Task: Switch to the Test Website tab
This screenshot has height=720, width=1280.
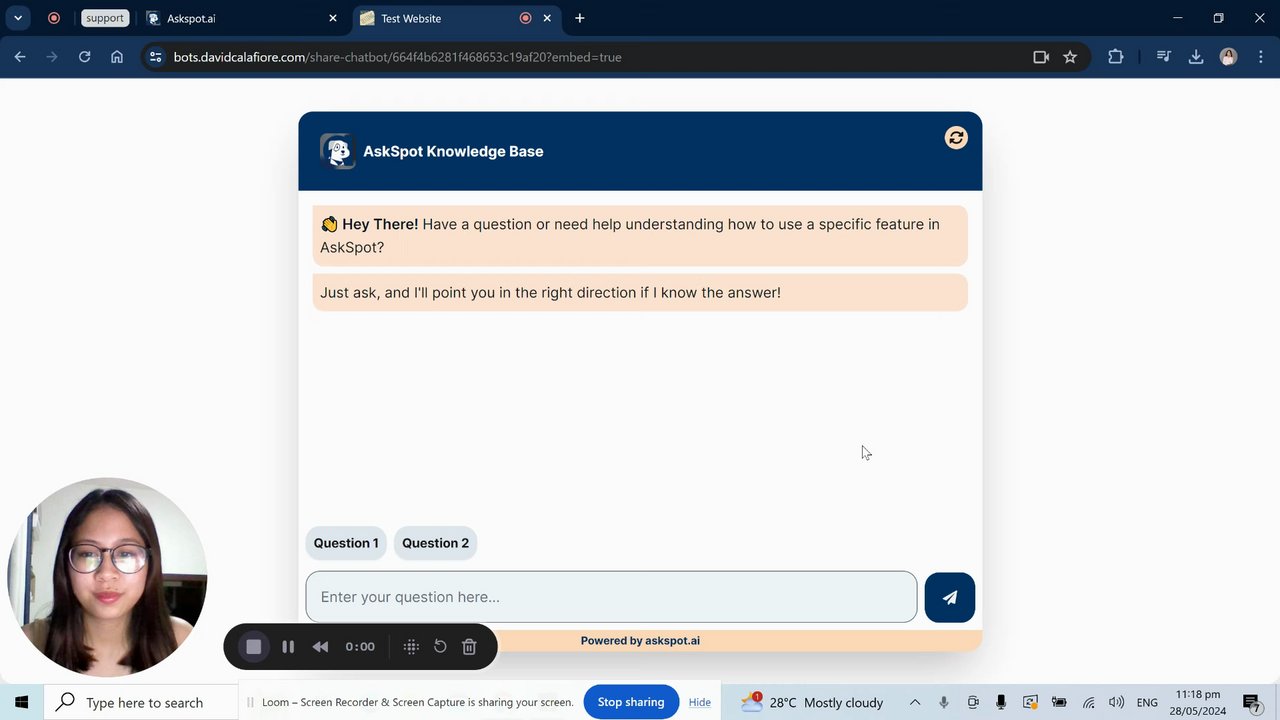Action: (440, 18)
